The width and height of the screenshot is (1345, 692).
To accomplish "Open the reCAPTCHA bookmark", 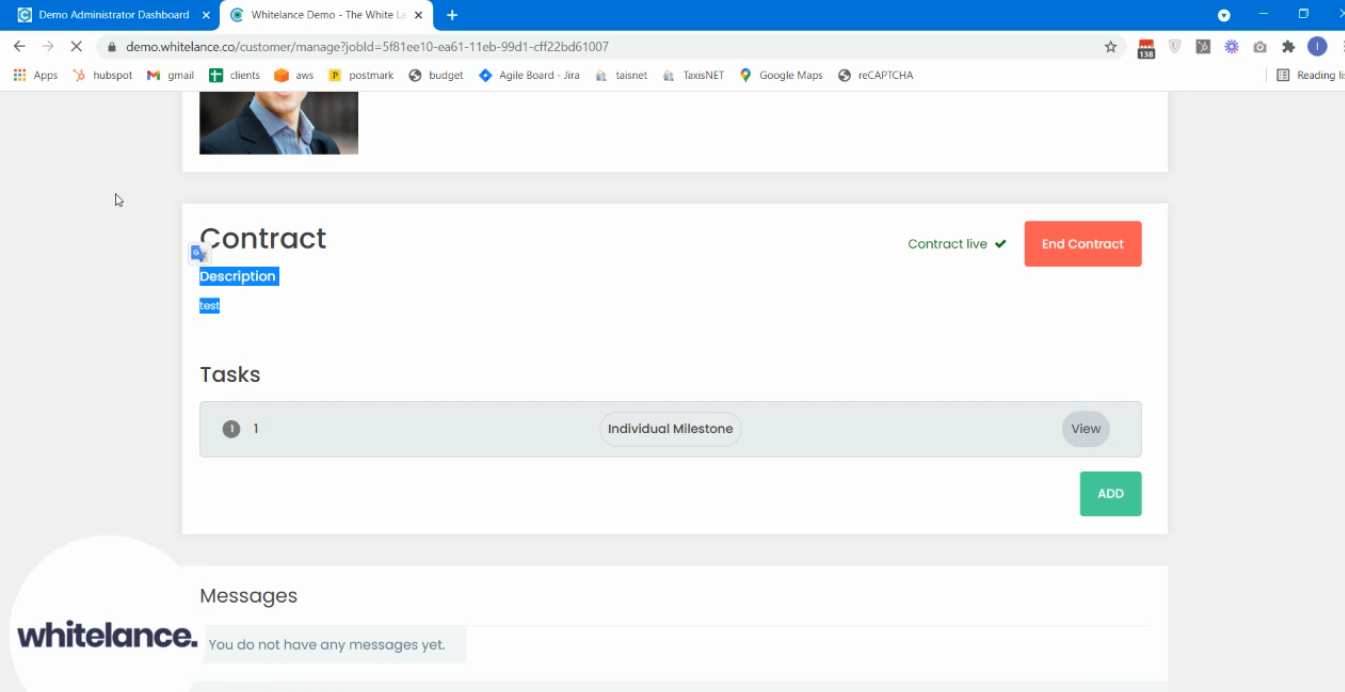I will click(x=876, y=75).
